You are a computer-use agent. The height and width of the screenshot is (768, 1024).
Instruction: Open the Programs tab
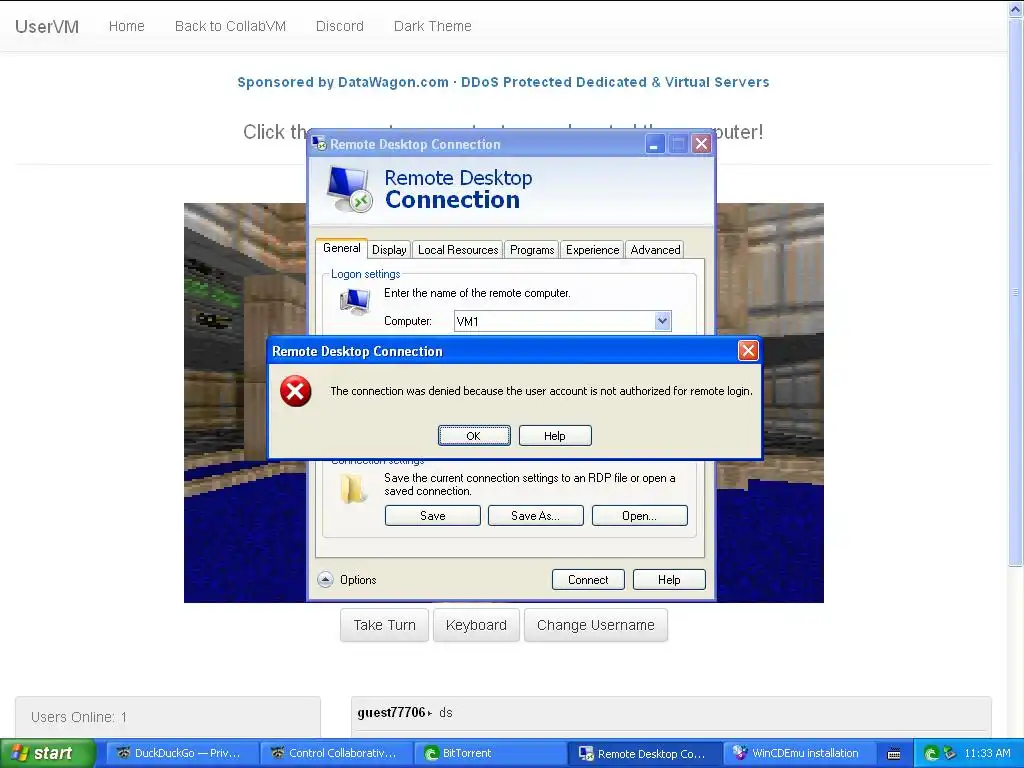(x=532, y=249)
